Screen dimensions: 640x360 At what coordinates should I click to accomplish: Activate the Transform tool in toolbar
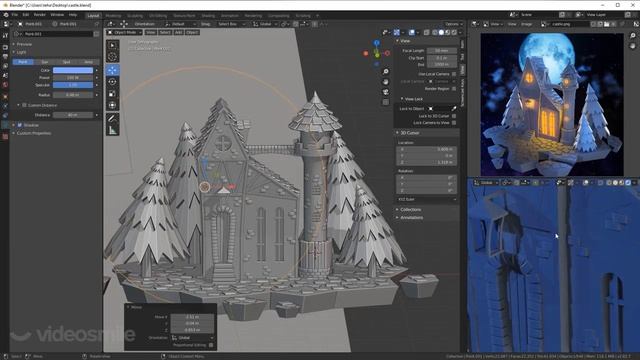(x=113, y=105)
